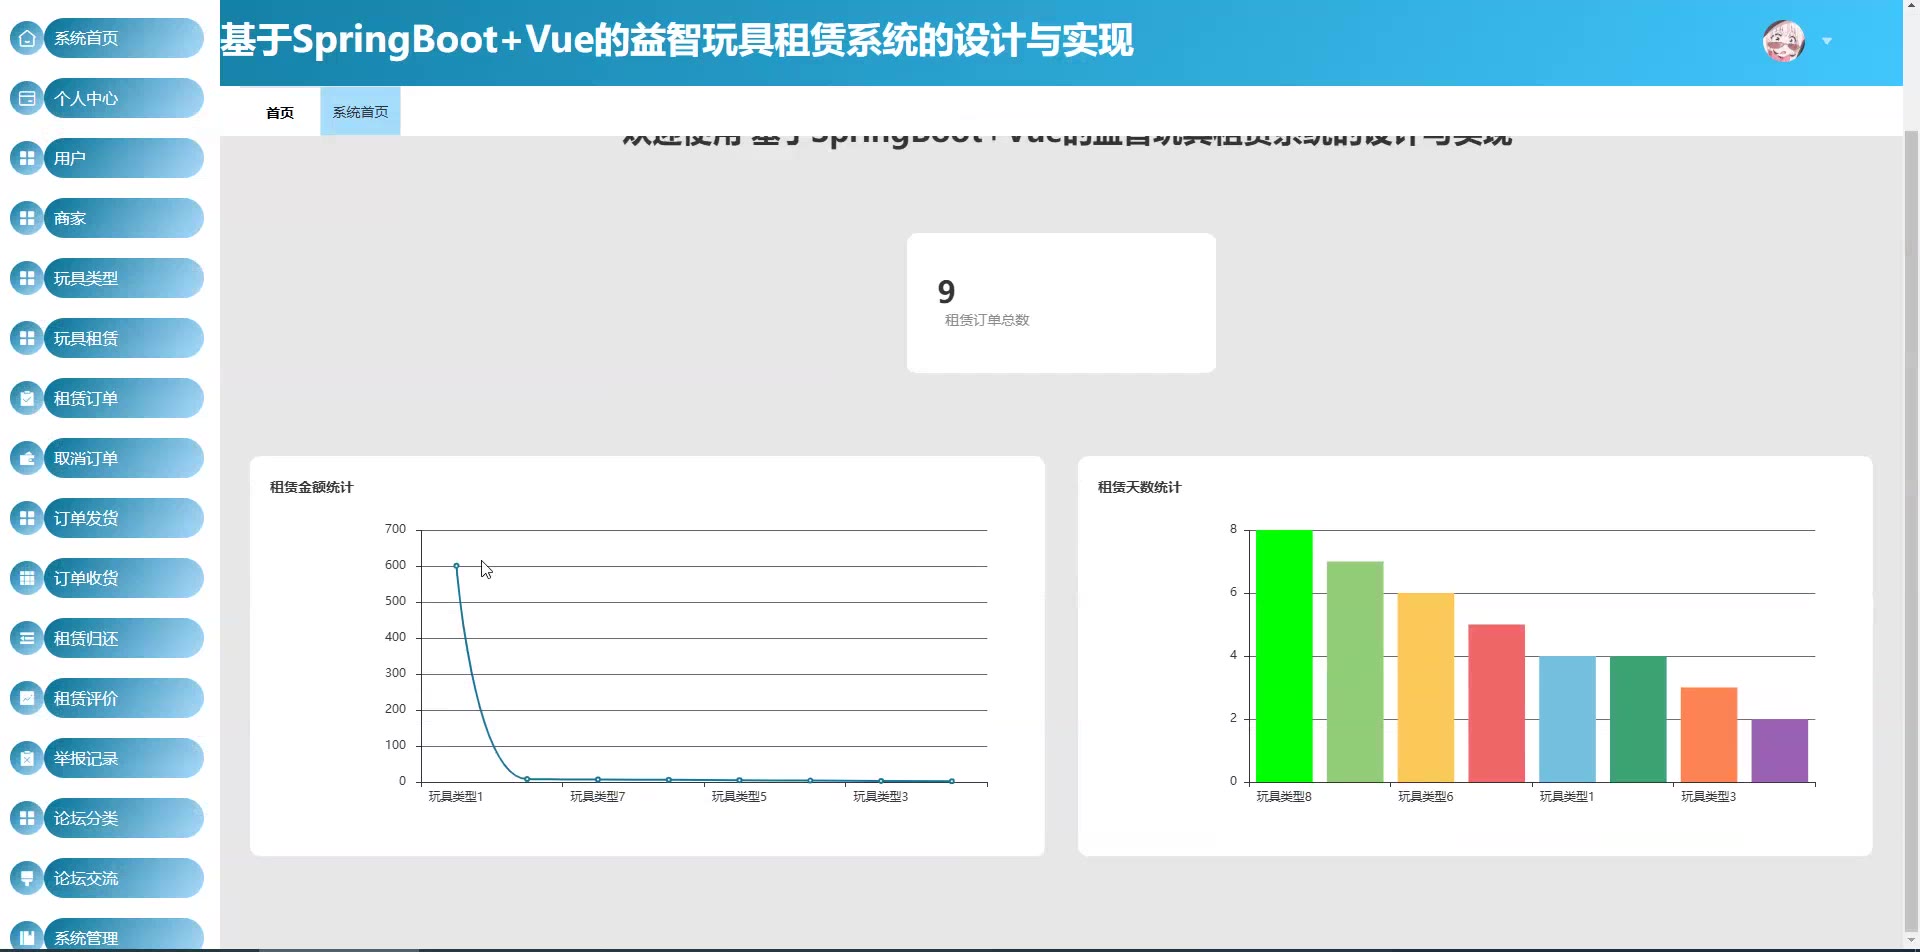Click the red bar in 租赁天数统计
Screen dimensions: 1920x952
(x=1497, y=703)
